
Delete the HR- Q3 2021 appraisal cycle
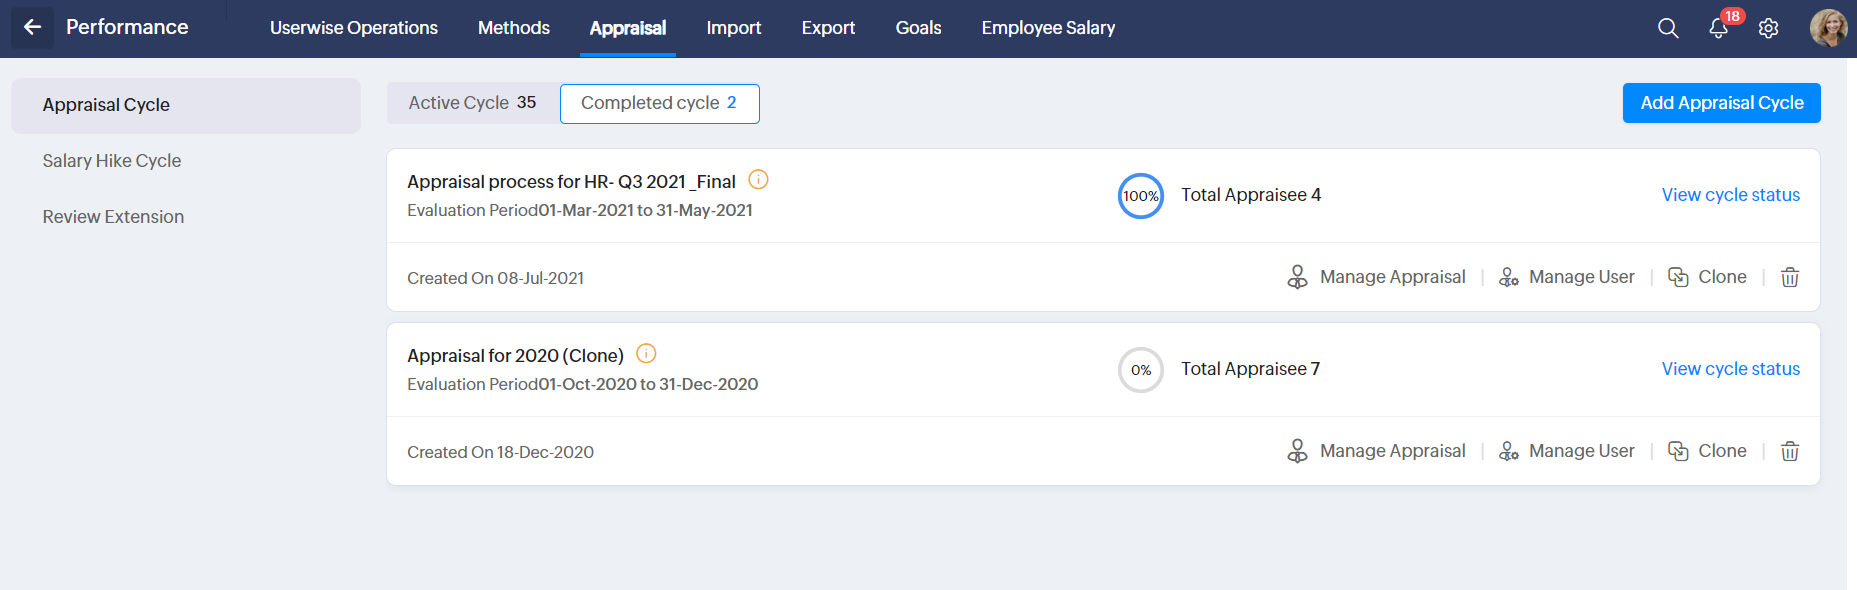point(1790,277)
